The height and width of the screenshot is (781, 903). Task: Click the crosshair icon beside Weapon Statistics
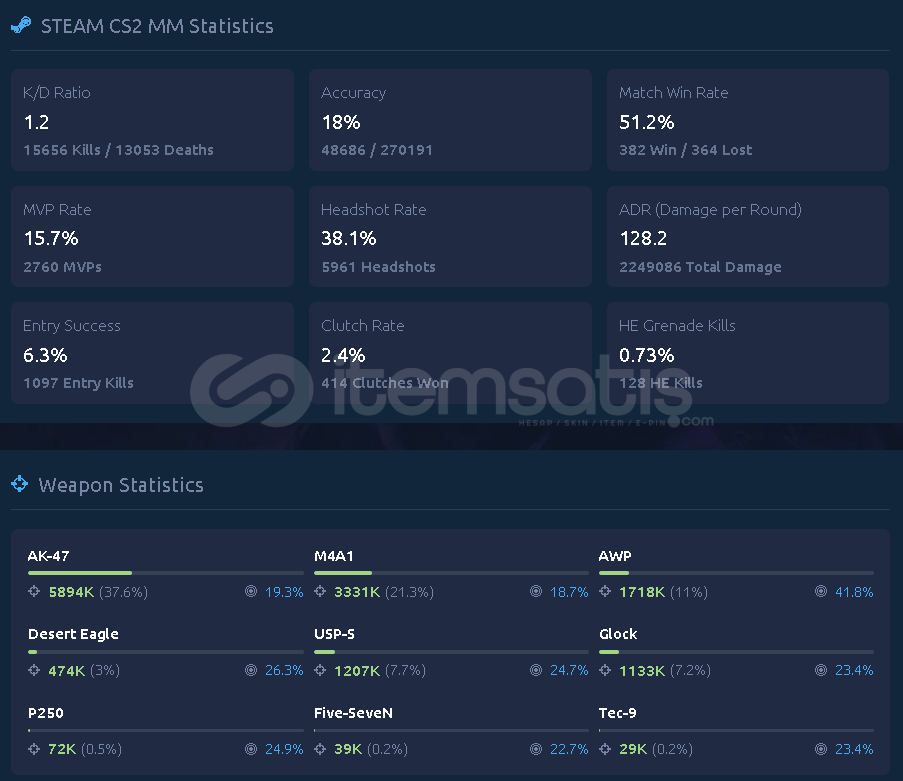20,484
